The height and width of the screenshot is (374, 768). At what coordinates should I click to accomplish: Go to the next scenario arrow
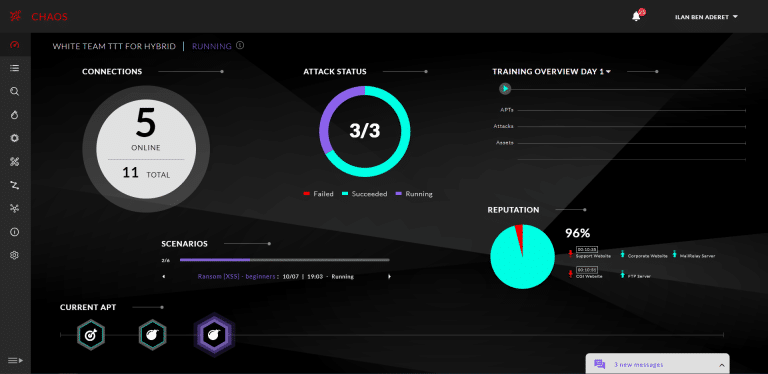[390, 277]
